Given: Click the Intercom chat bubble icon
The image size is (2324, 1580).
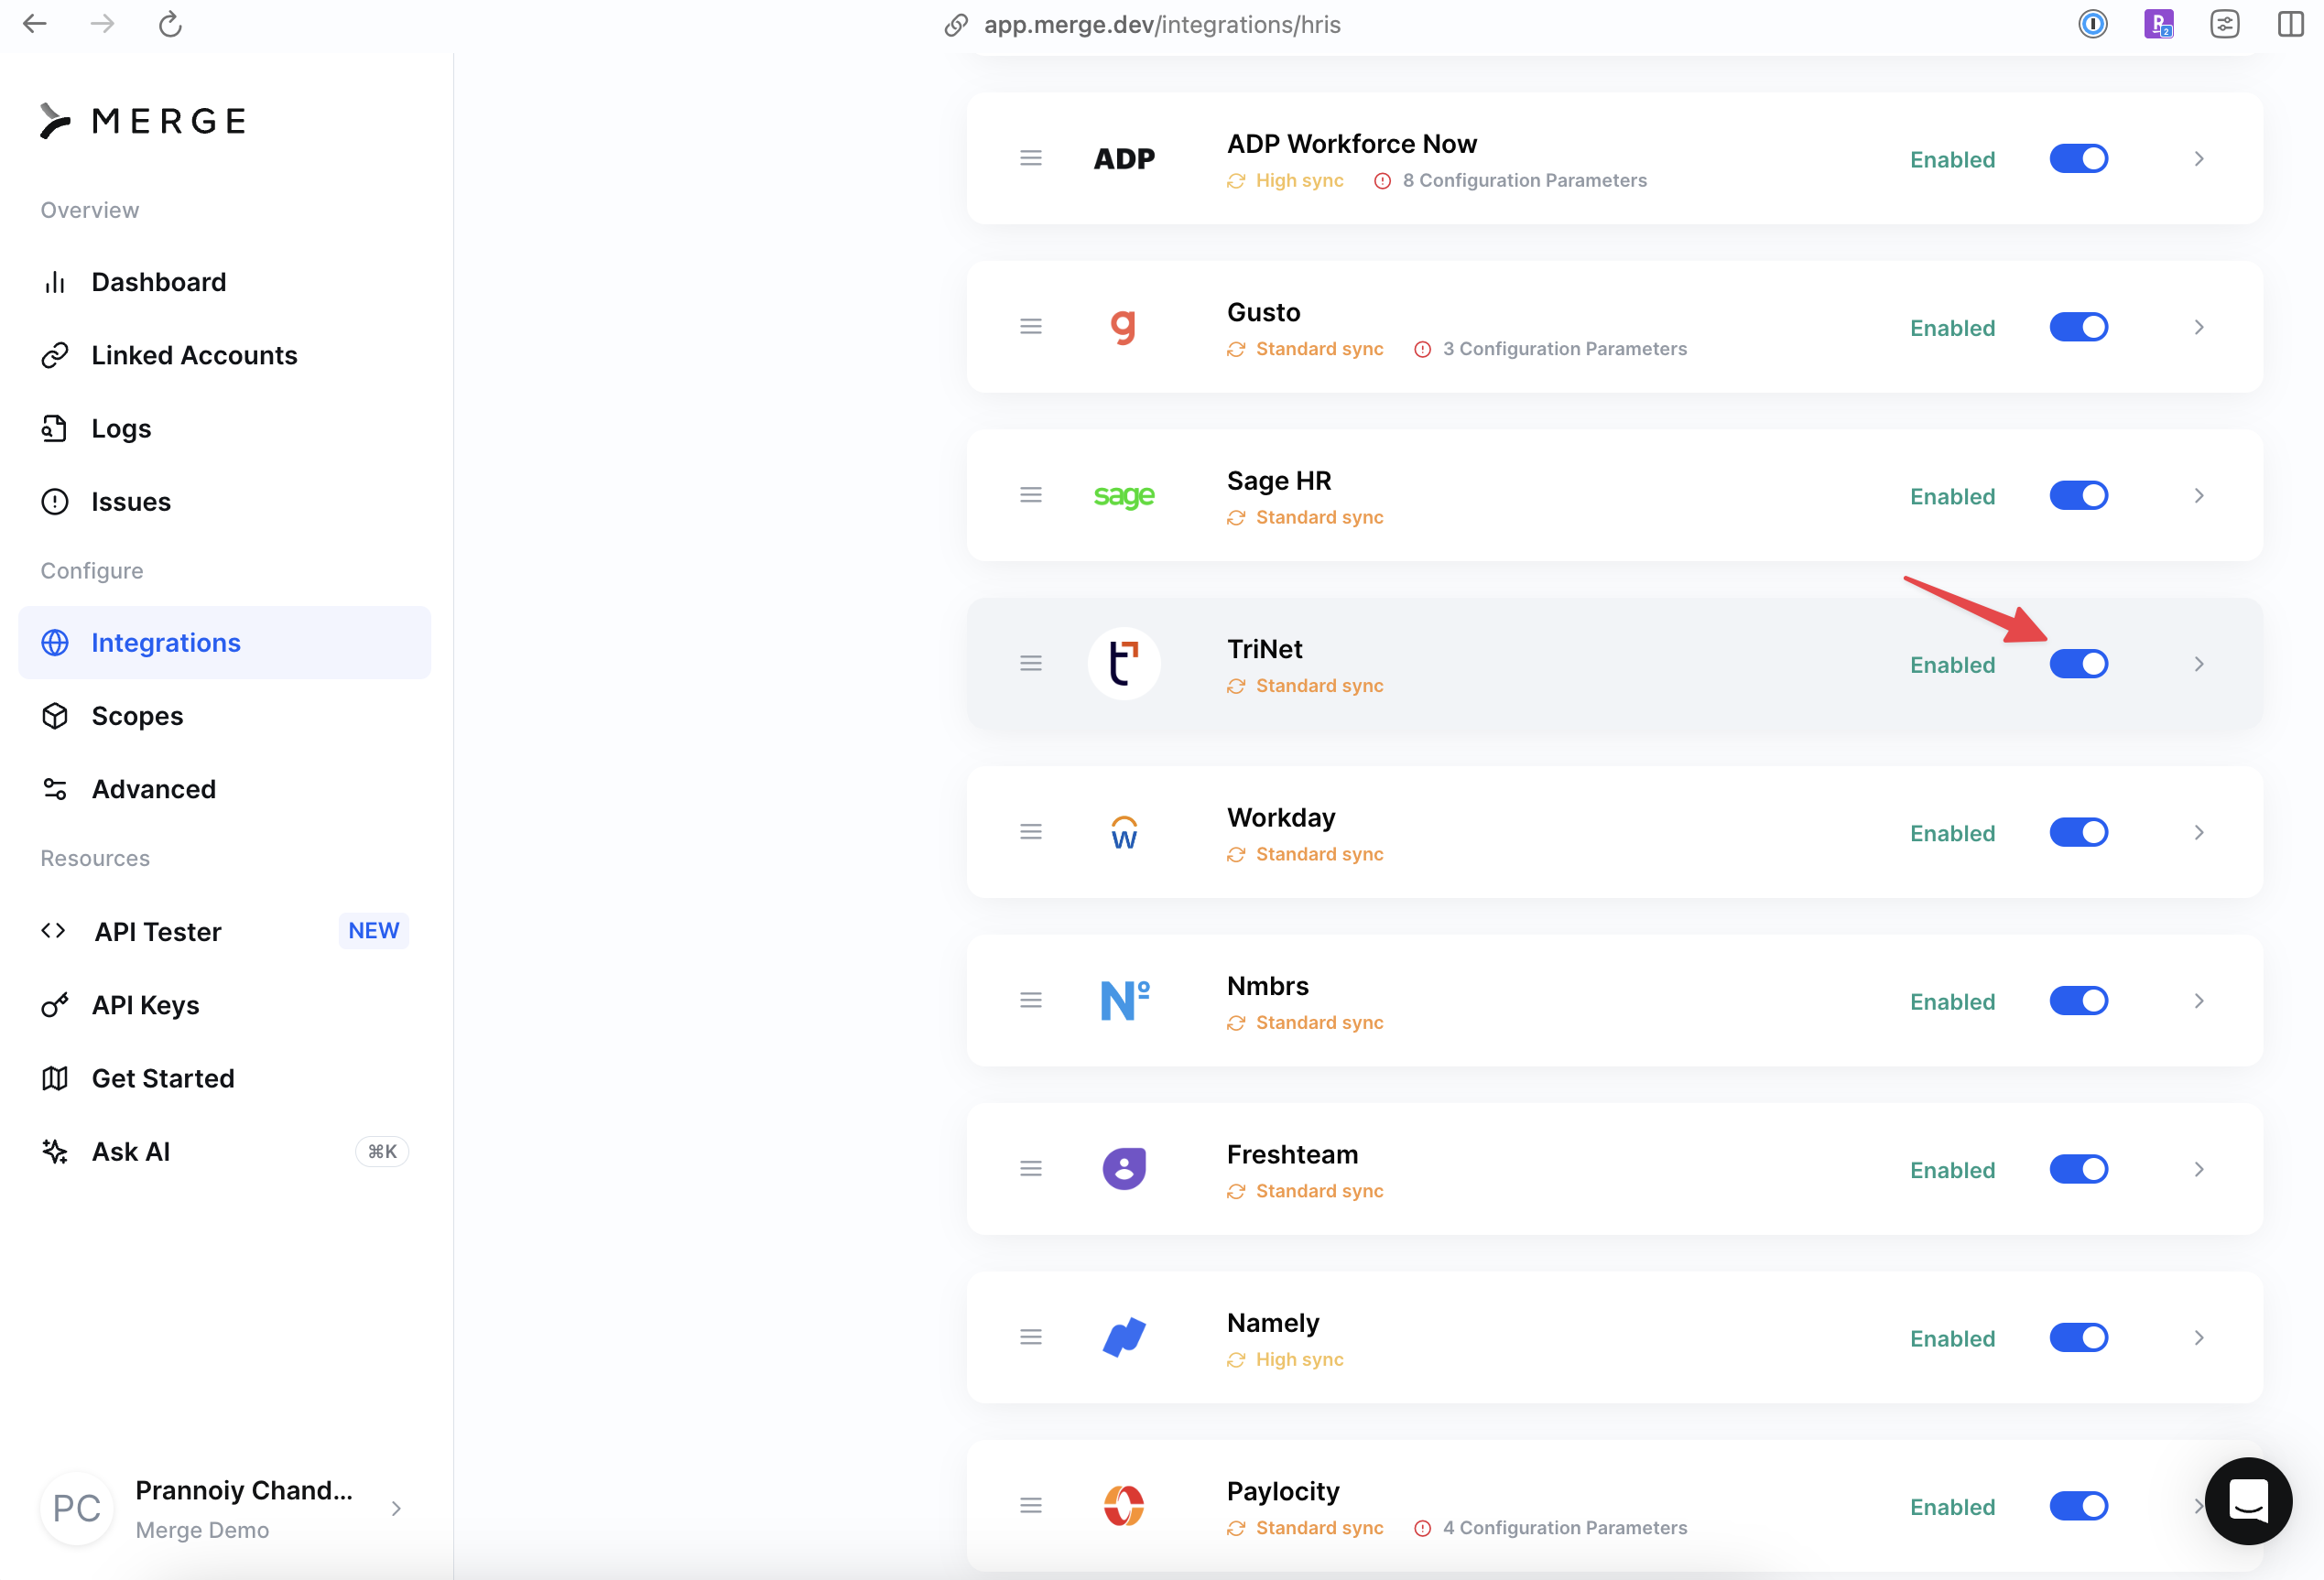Looking at the screenshot, I should click(x=2247, y=1500).
